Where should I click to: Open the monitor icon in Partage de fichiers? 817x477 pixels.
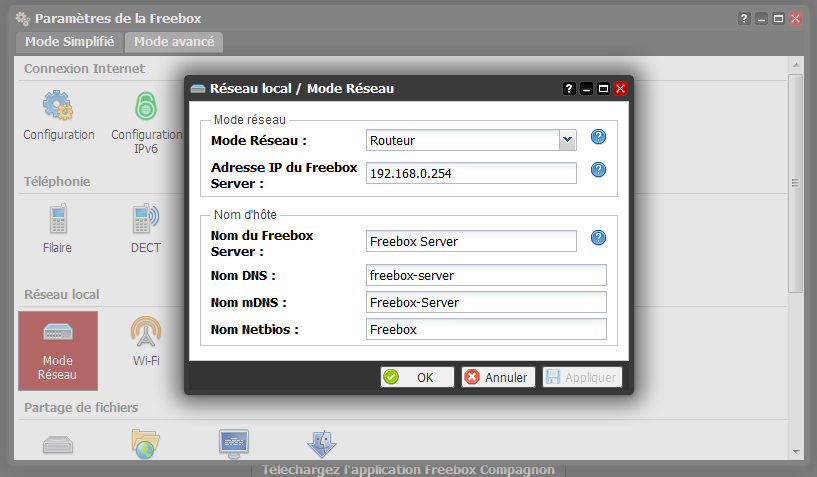point(233,444)
